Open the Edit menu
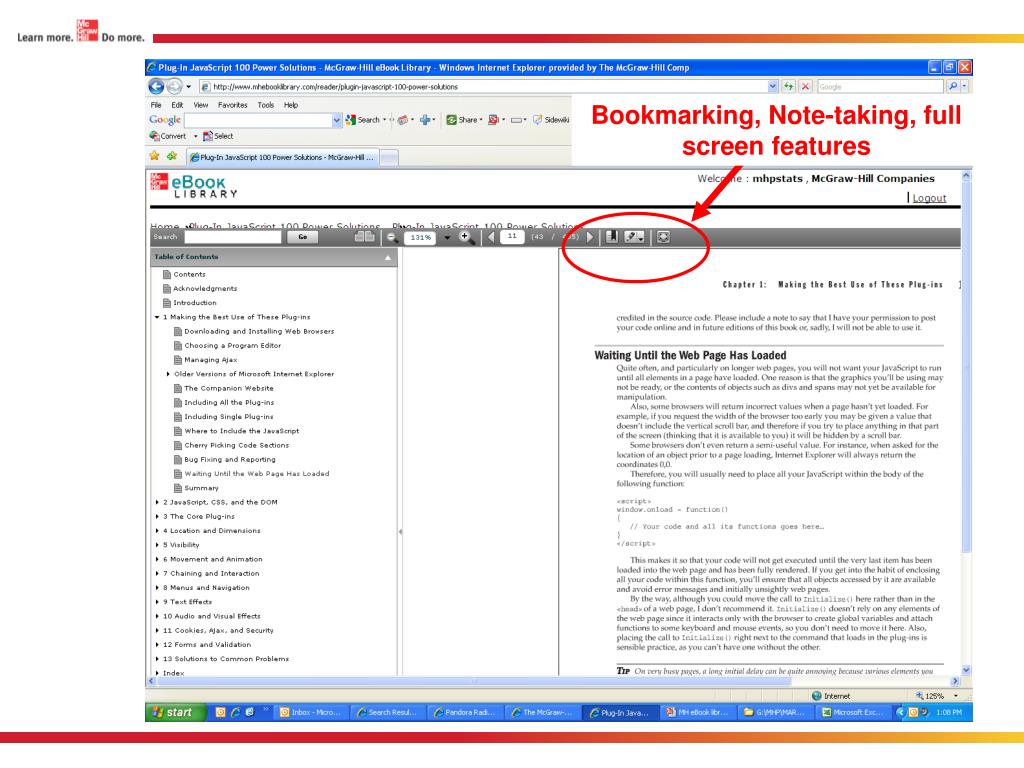The image size is (1024, 768). [177, 105]
